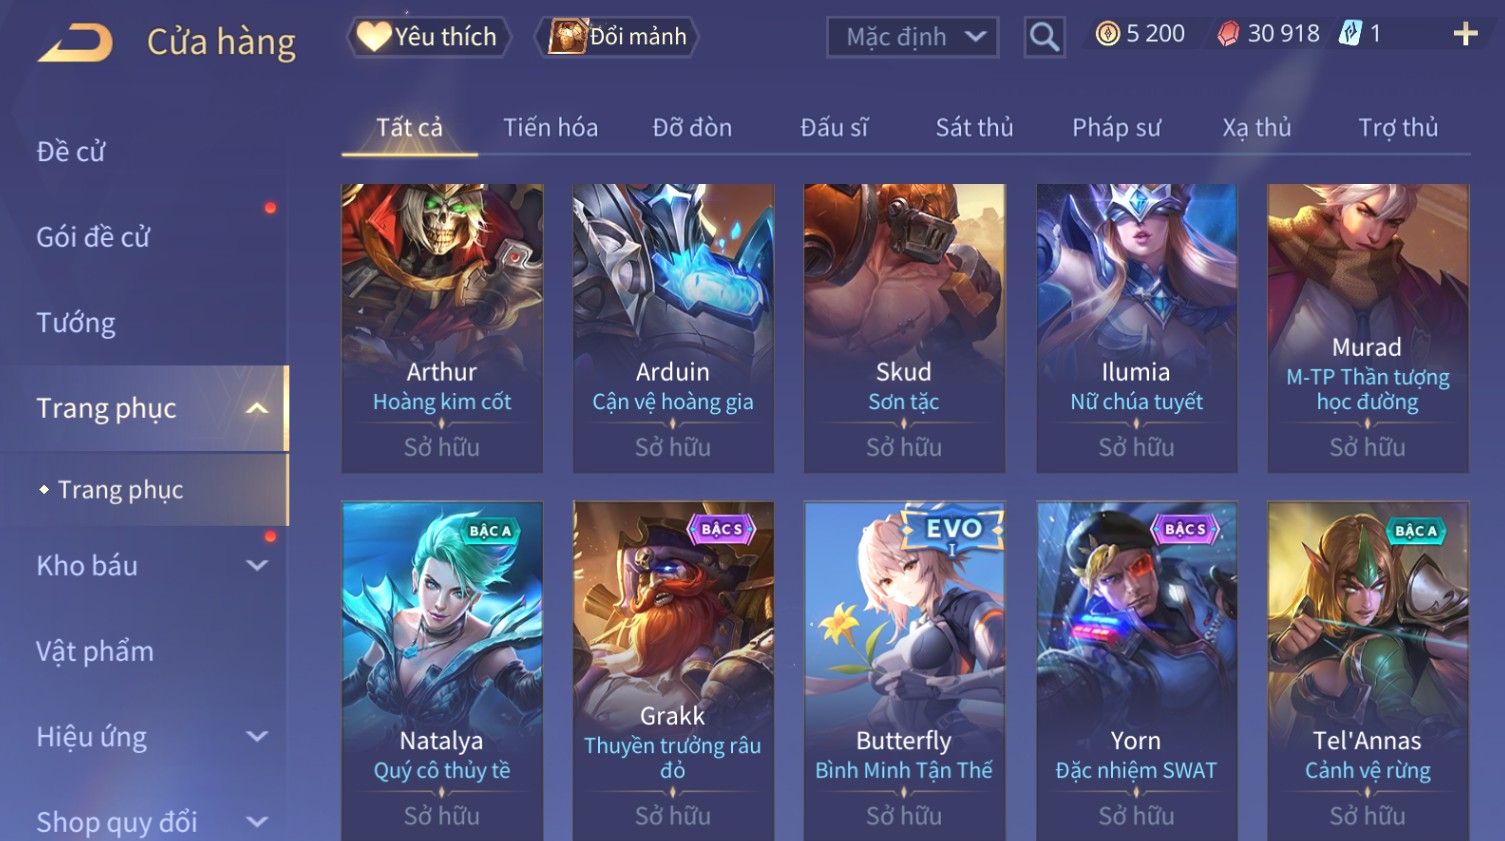Expand the Hiệu ứng sidebar section

(257, 736)
